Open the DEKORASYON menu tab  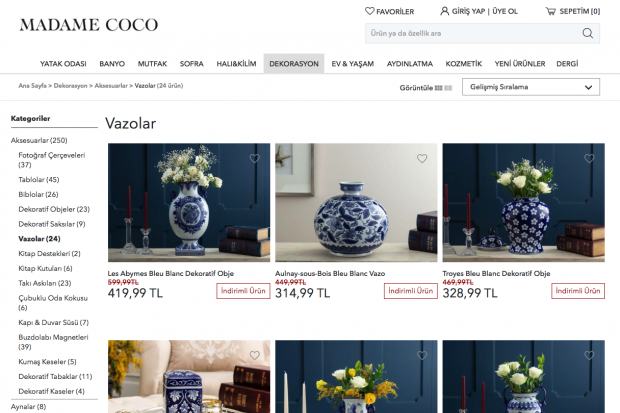coord(294,64)
